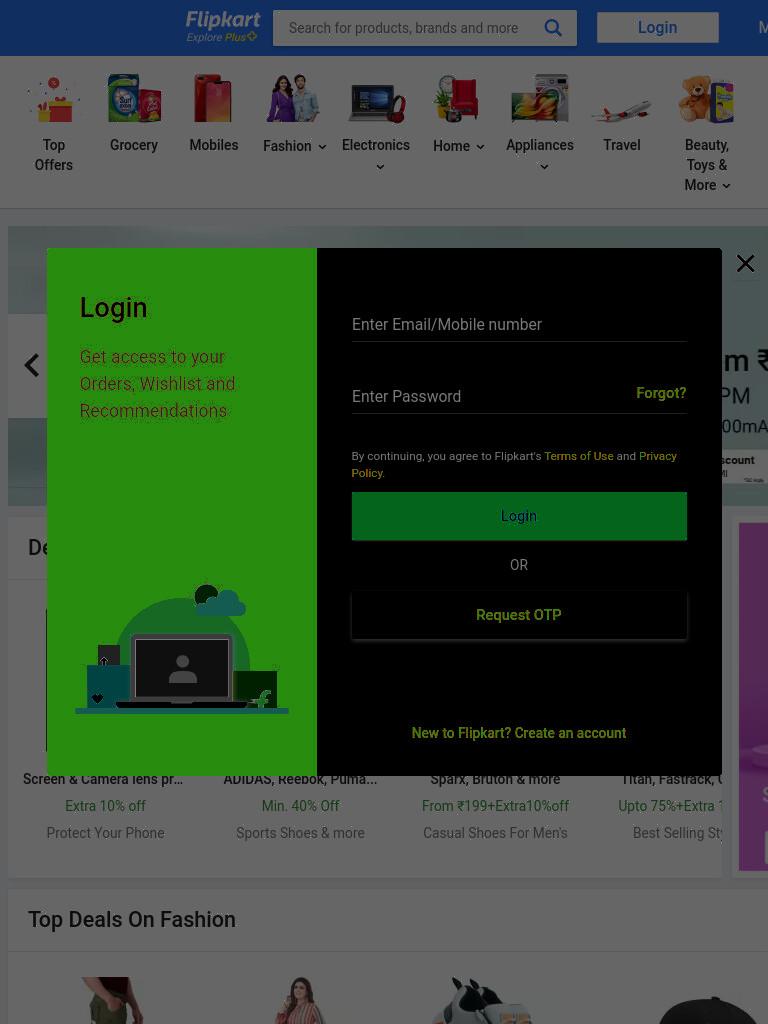The image size is (768, 1024).
Task: Open the Appliances category icon
Action: click(x=540, y=99)
